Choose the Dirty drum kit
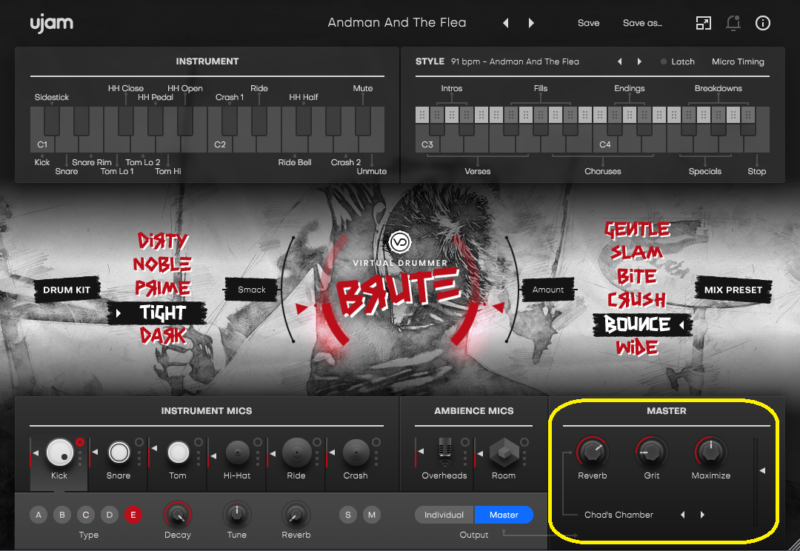The width and height of the screenshot is (800, 551). [x=163, y=240]
